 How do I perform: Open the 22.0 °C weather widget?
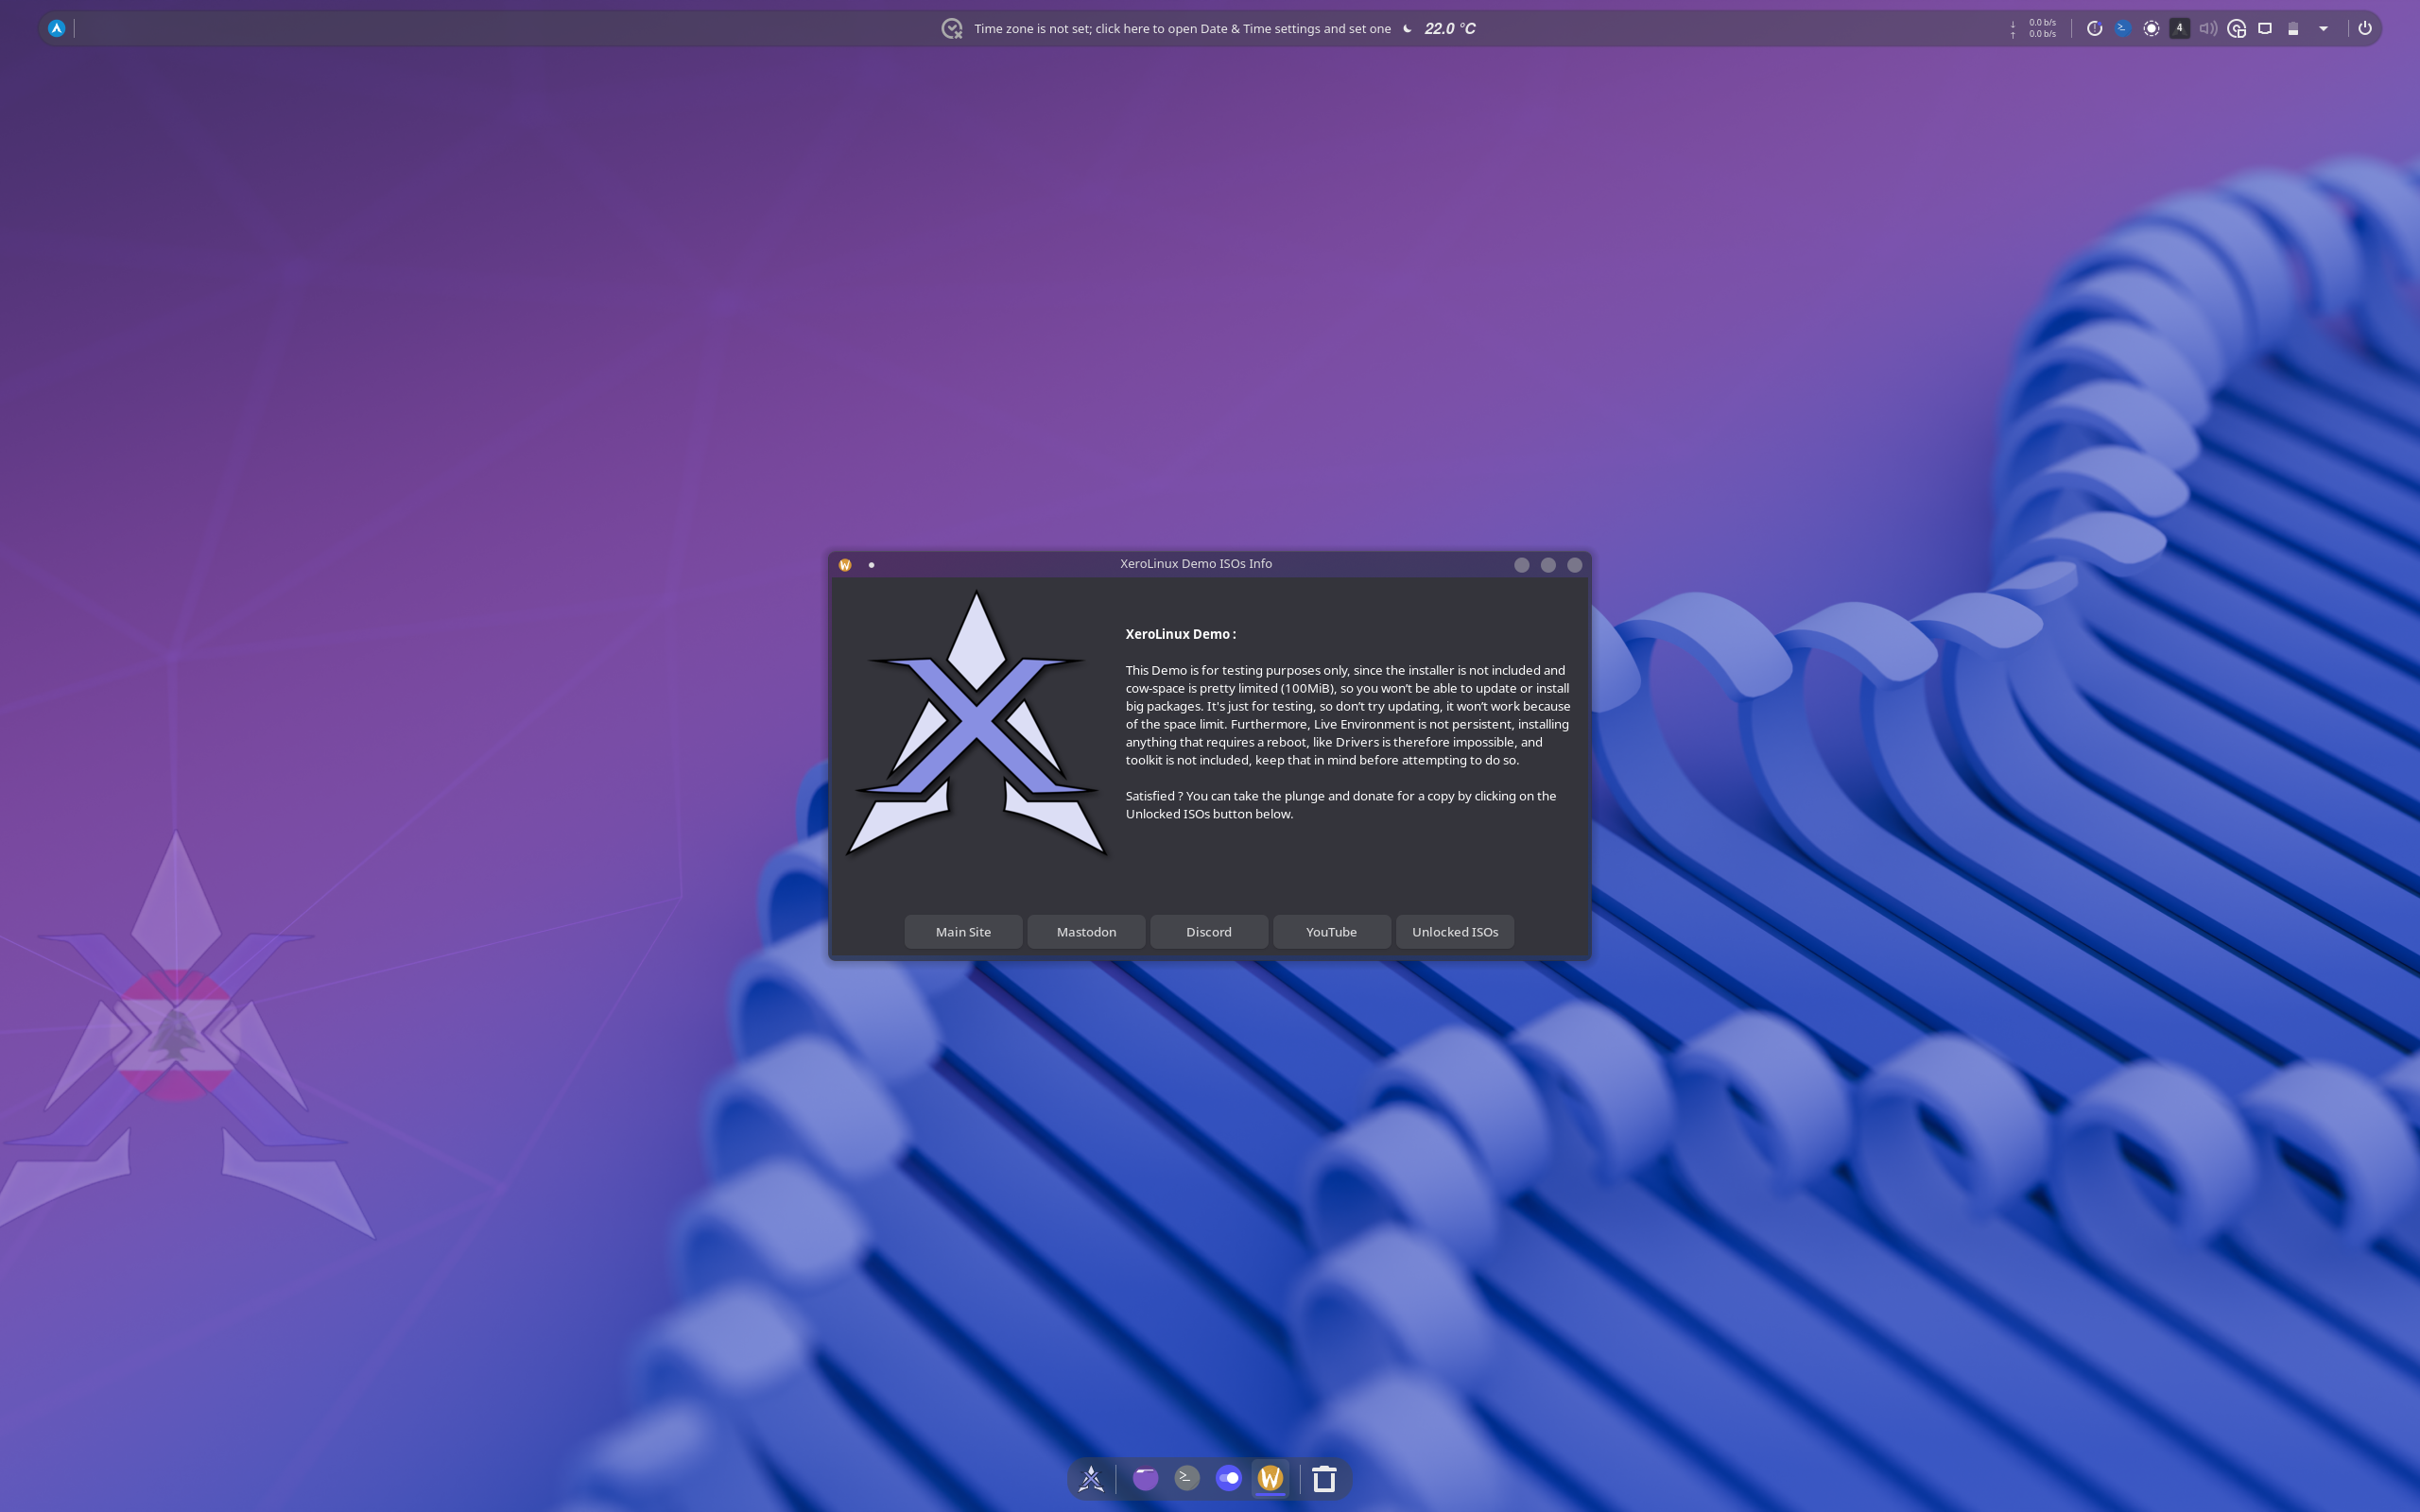1439,28
